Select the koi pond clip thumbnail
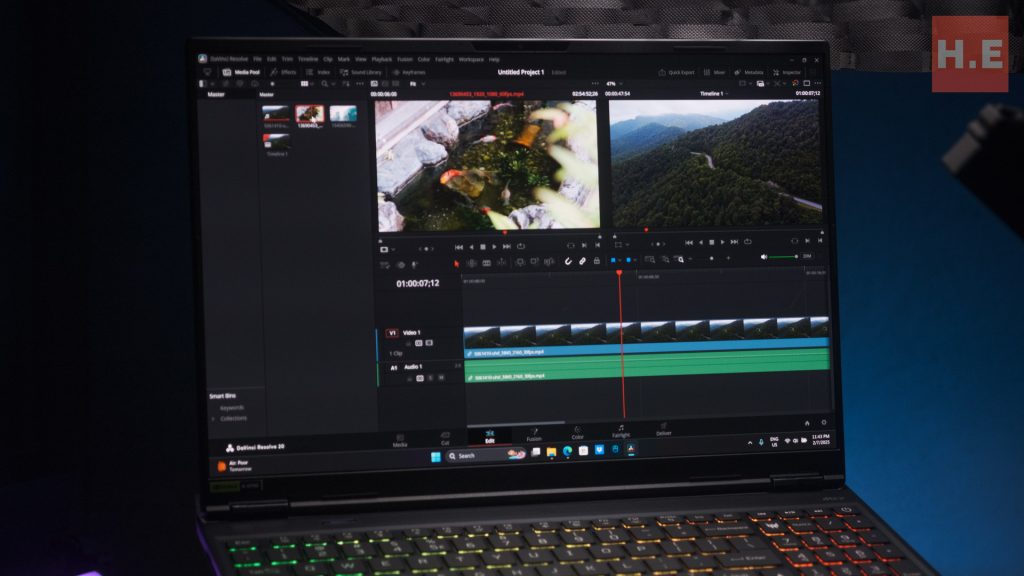The height and width of the screenshot is (576, 1024). [309, 115]
